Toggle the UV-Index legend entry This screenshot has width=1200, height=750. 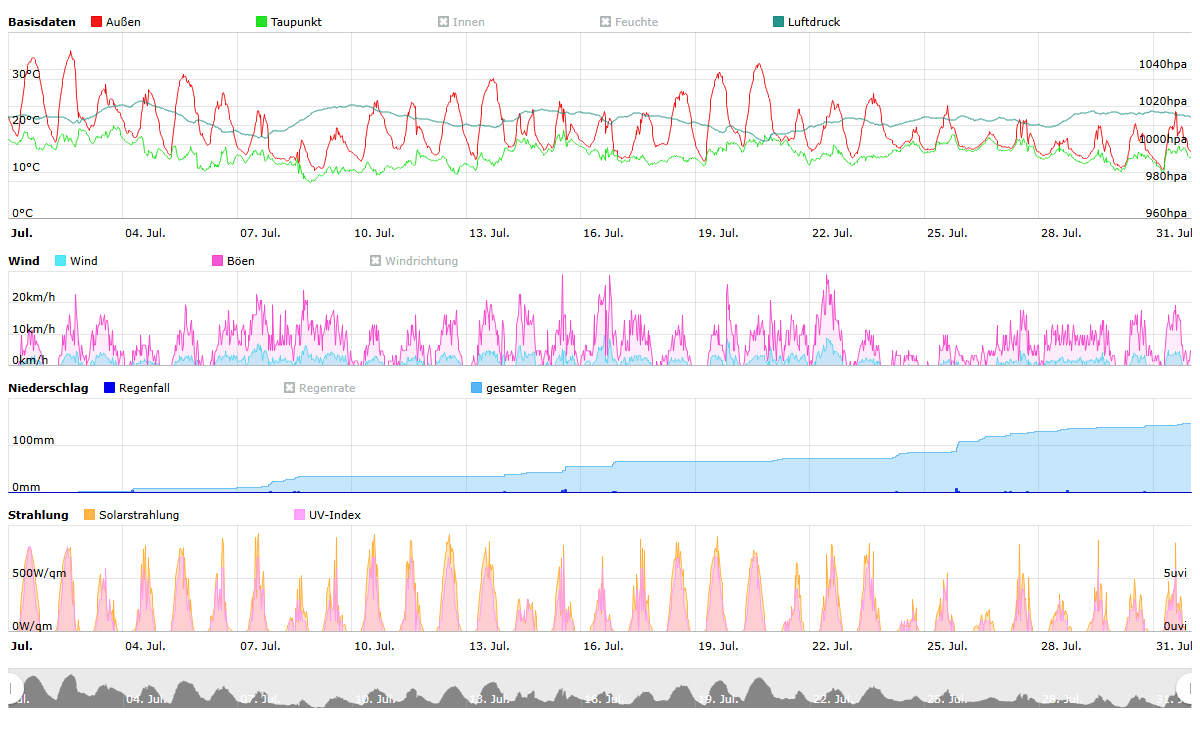(x=326, y=515)
